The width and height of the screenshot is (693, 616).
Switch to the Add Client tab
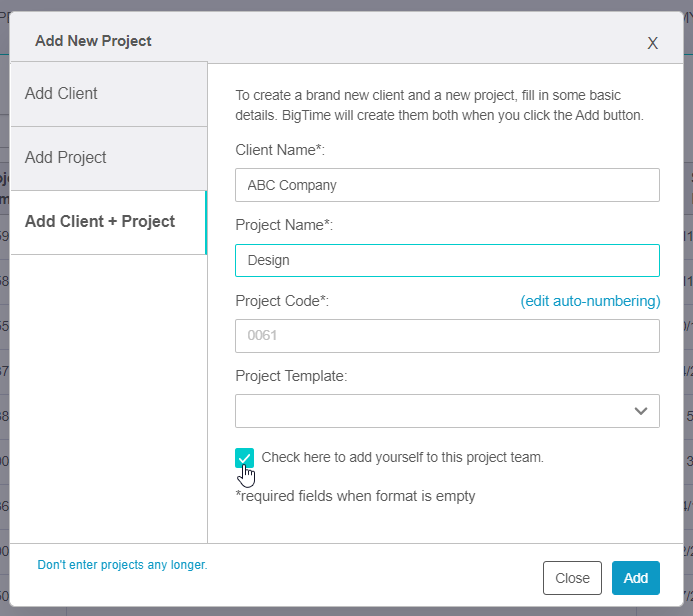point(108,94)
